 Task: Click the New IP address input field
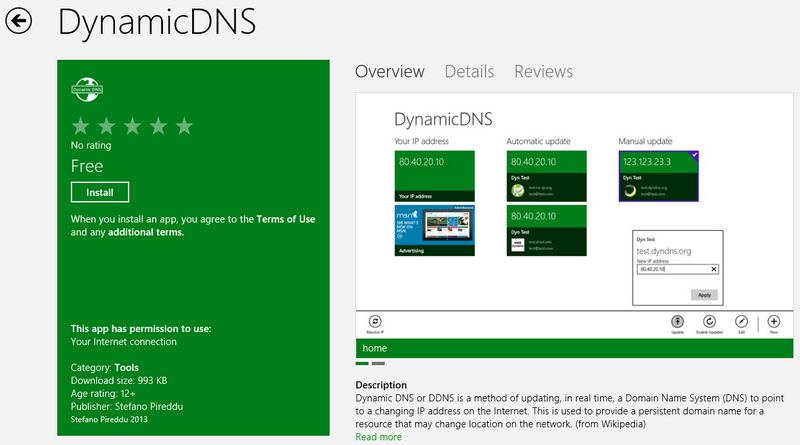[671, 270]
